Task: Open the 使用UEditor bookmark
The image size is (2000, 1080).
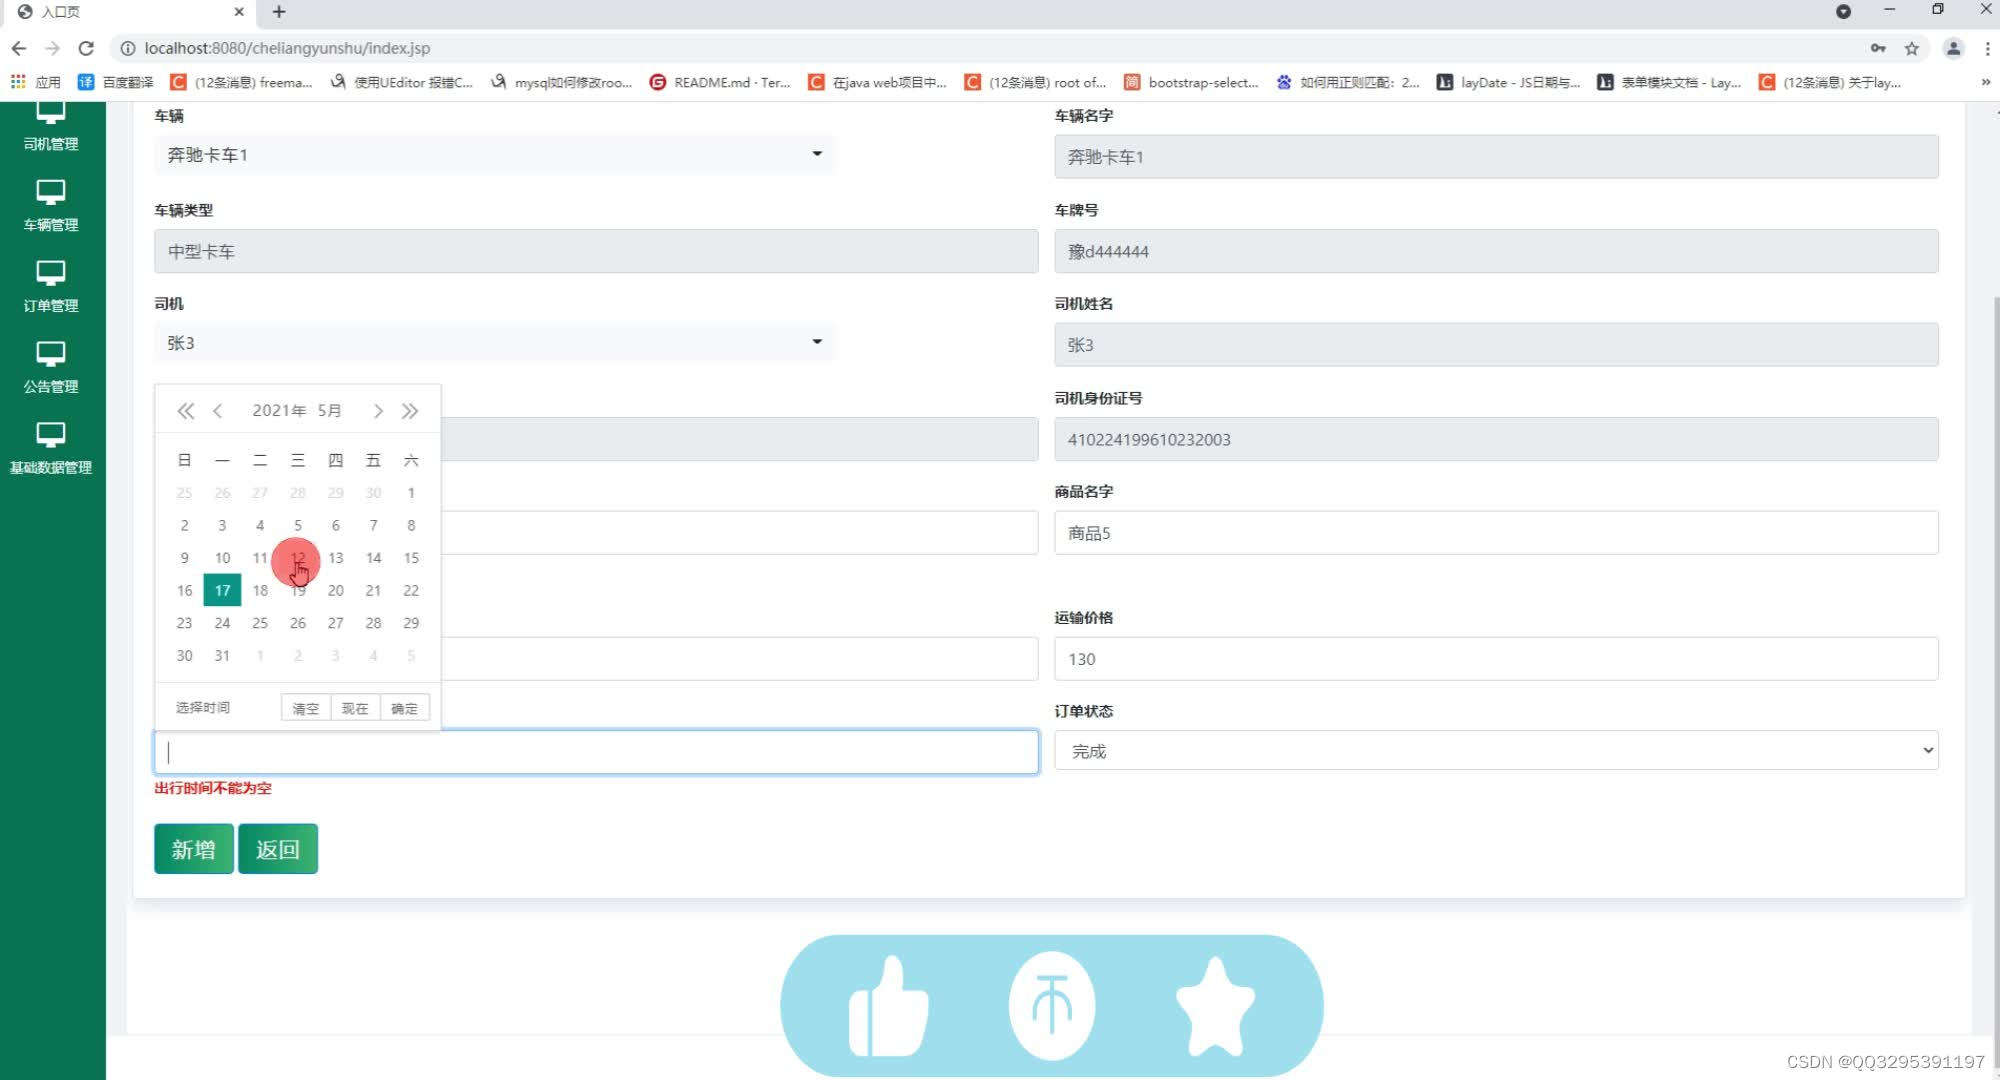Action: (x=401, y=82)
